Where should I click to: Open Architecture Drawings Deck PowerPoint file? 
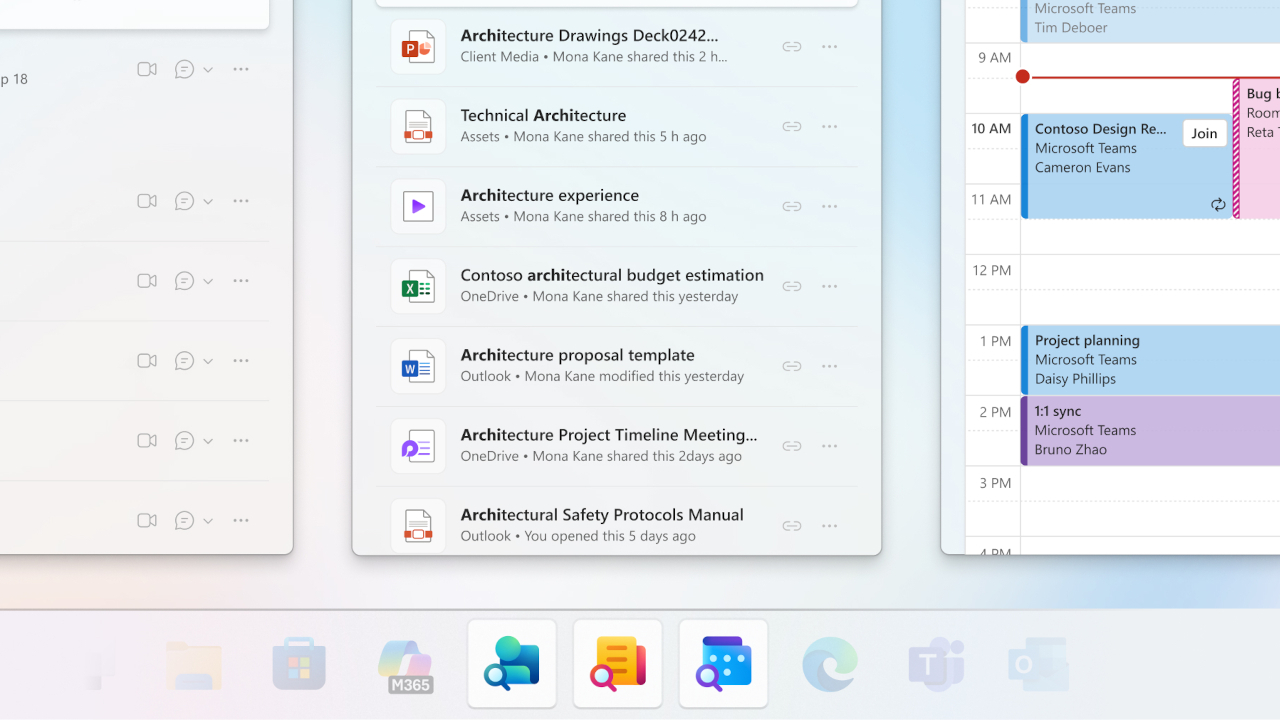[x=589, y=36]
